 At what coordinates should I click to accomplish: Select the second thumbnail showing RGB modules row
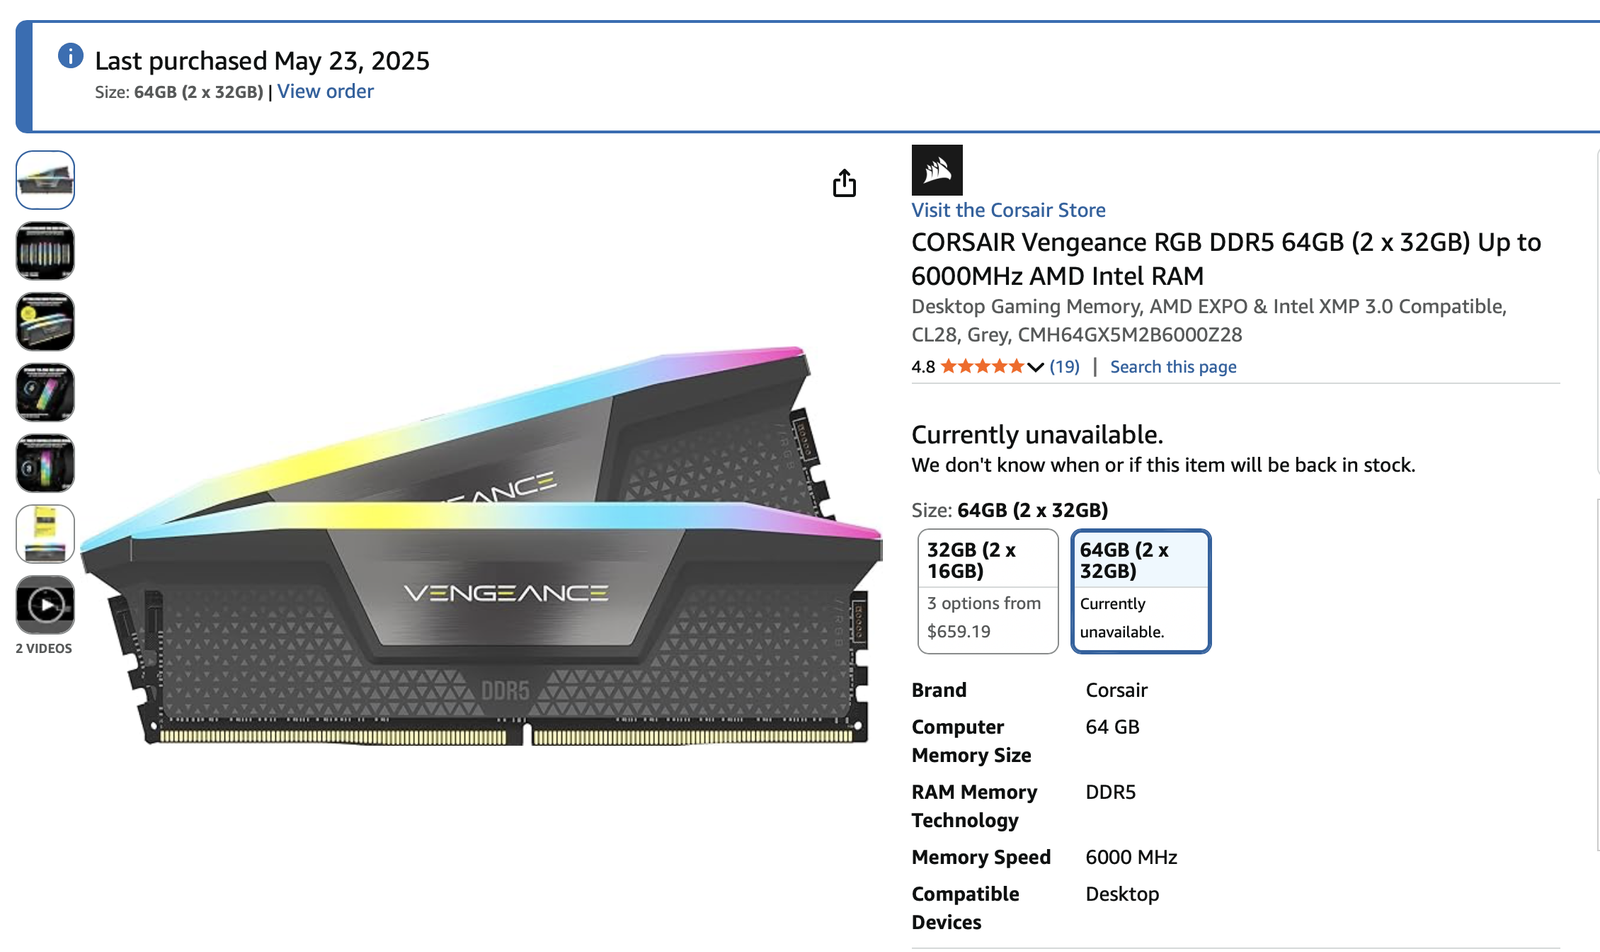pos(45,250)
